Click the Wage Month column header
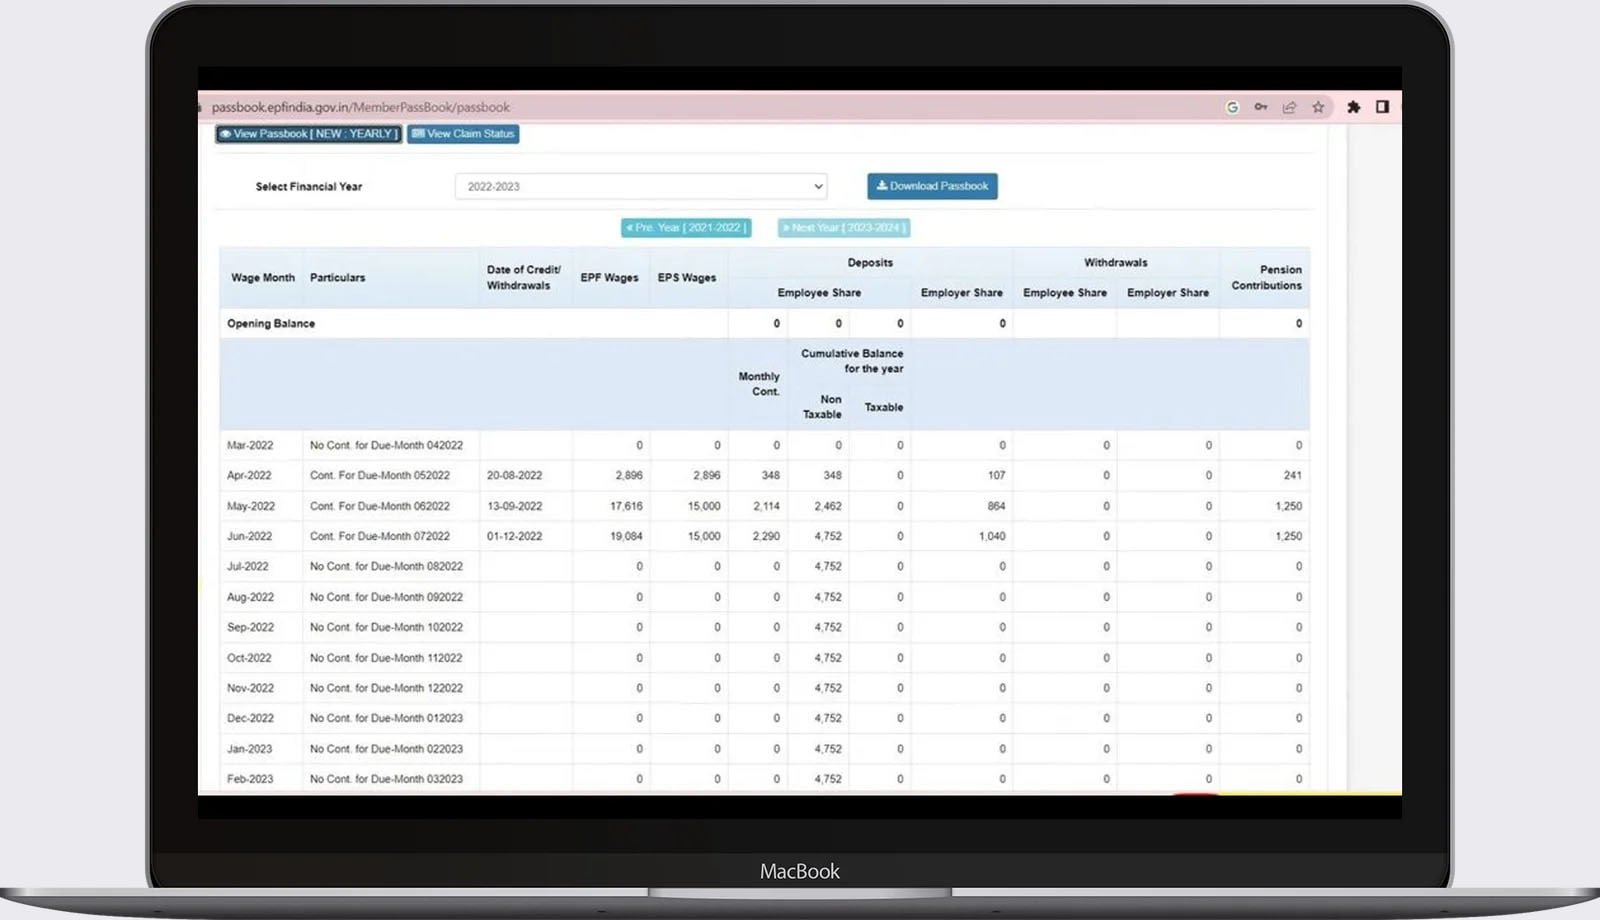 point(263,278)
